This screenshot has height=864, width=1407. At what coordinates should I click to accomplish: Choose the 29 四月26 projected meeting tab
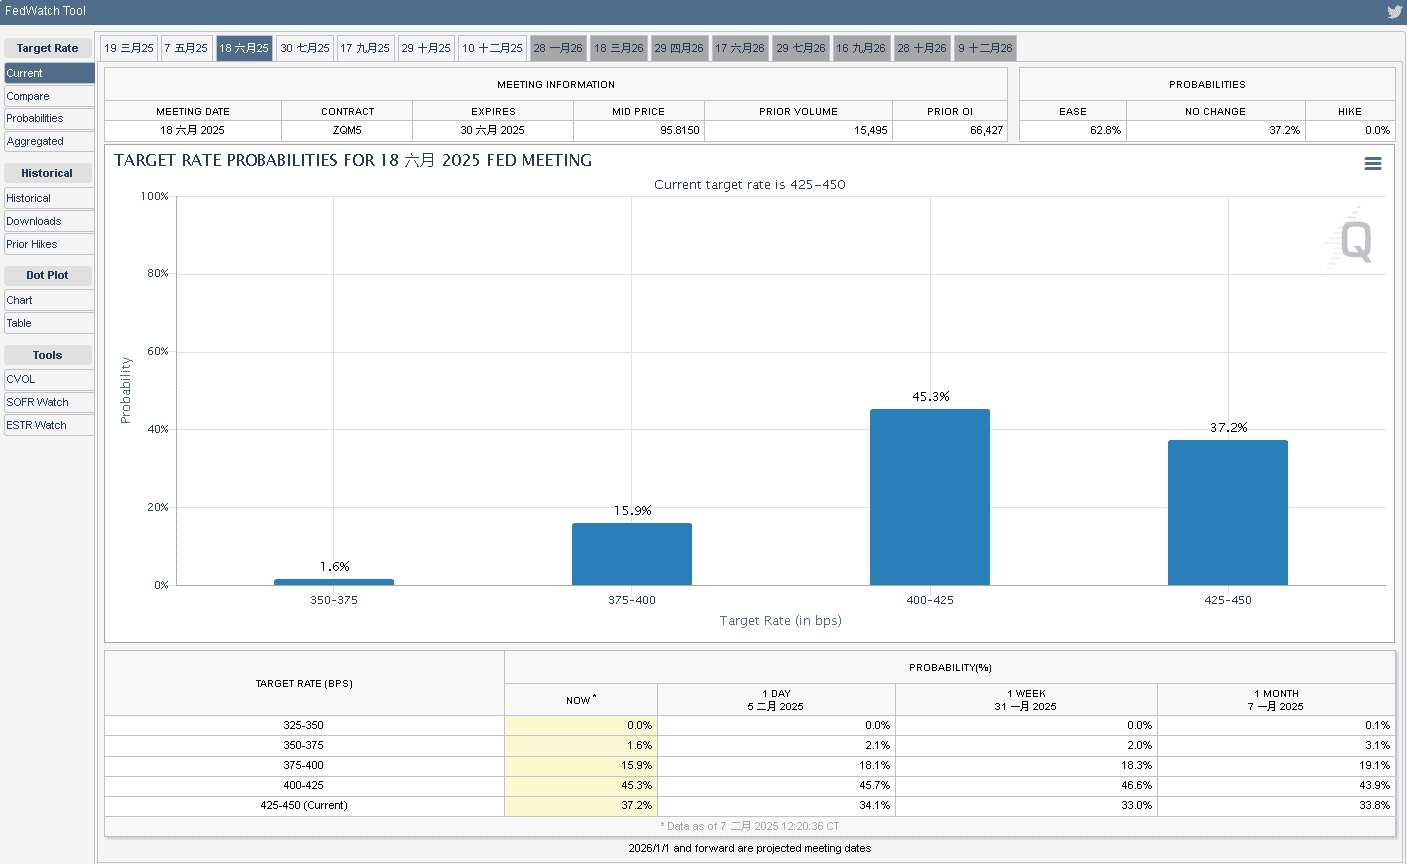679,48
